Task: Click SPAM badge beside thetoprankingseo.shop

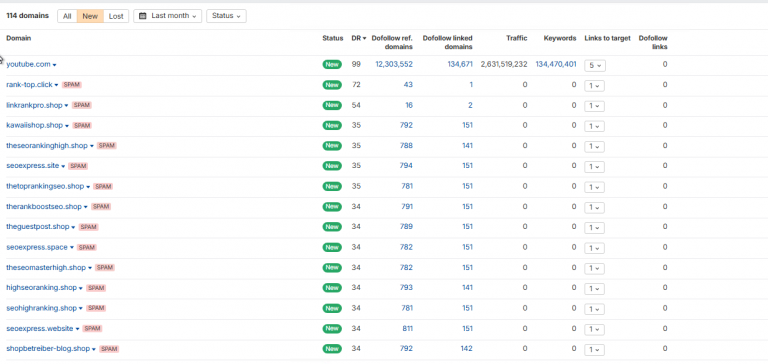Action: coord(103,187)
